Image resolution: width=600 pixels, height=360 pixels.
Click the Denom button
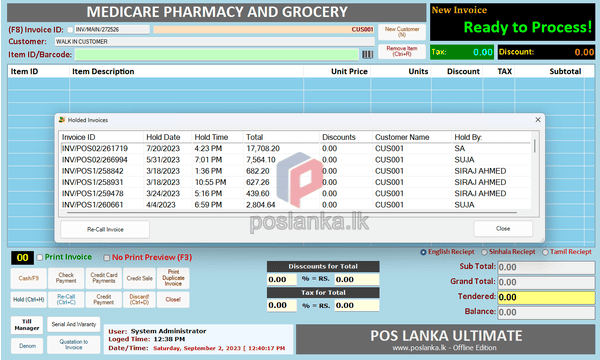27,346
